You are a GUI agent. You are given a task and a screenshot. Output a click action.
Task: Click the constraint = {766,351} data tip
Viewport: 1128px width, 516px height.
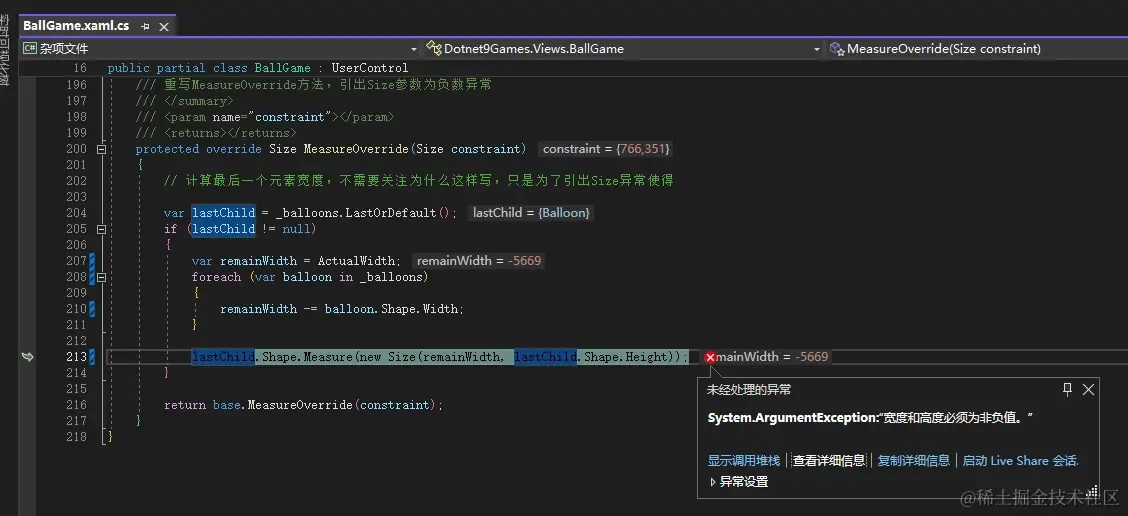pos(606,149)
